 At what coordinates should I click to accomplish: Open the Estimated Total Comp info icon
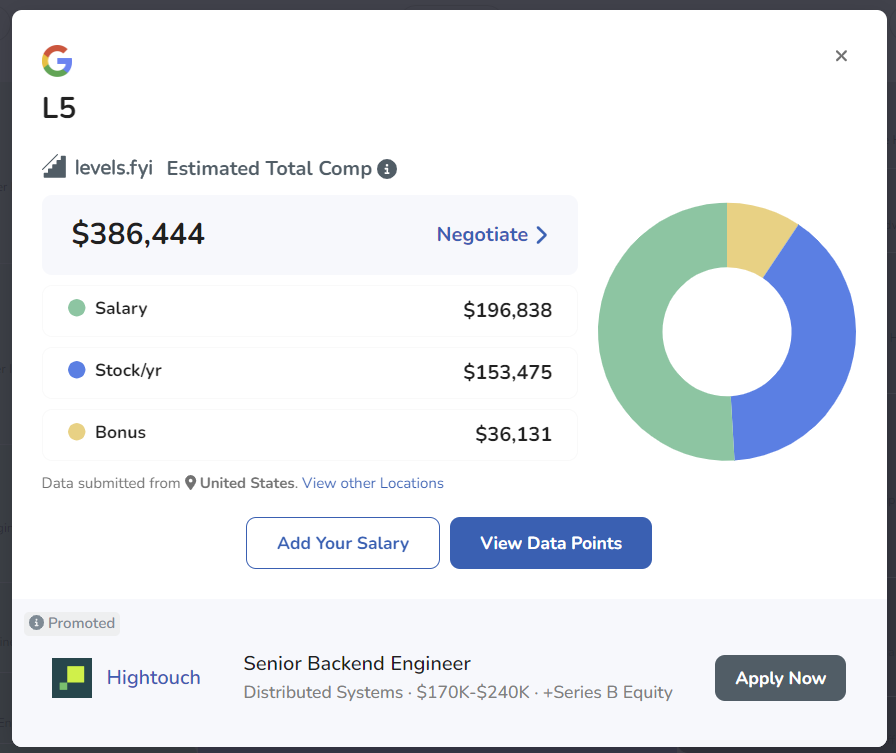click(x=387, y=169)
